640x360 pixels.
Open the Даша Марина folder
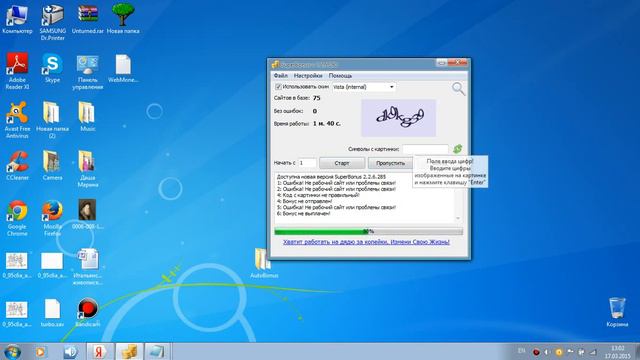coord(87,169)
